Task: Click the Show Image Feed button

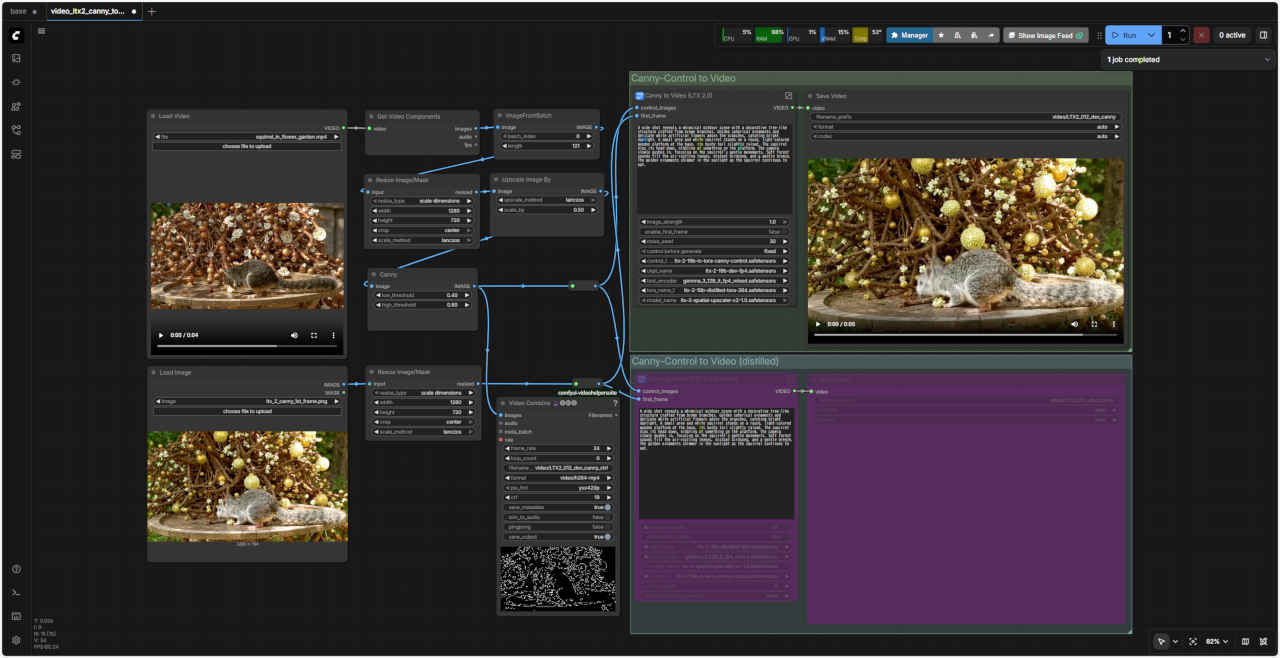Action: click(x=1046, y=35)
